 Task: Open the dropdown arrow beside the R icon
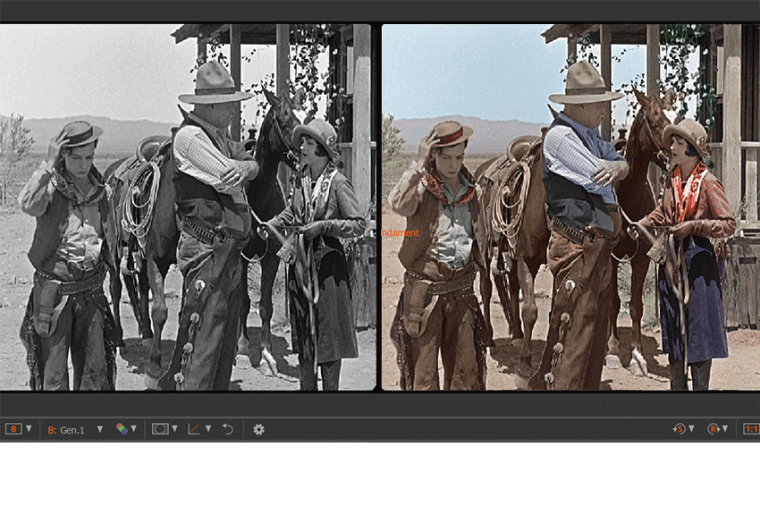726,429
